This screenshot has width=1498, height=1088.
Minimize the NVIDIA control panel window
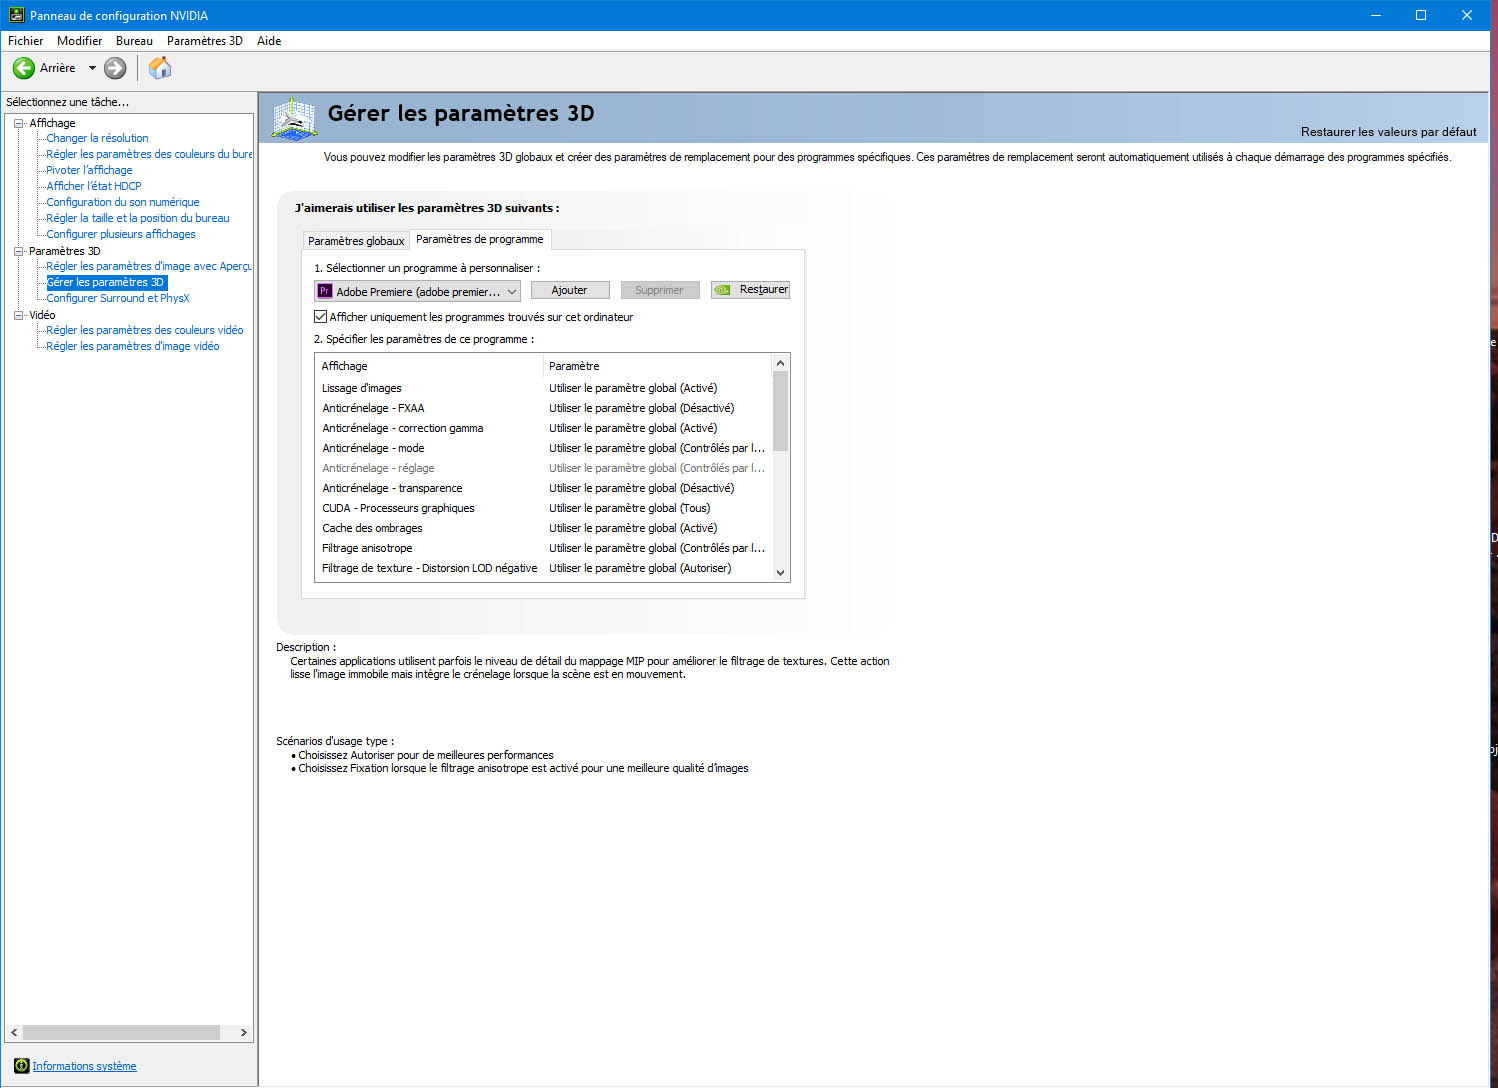click(1376, 15)
